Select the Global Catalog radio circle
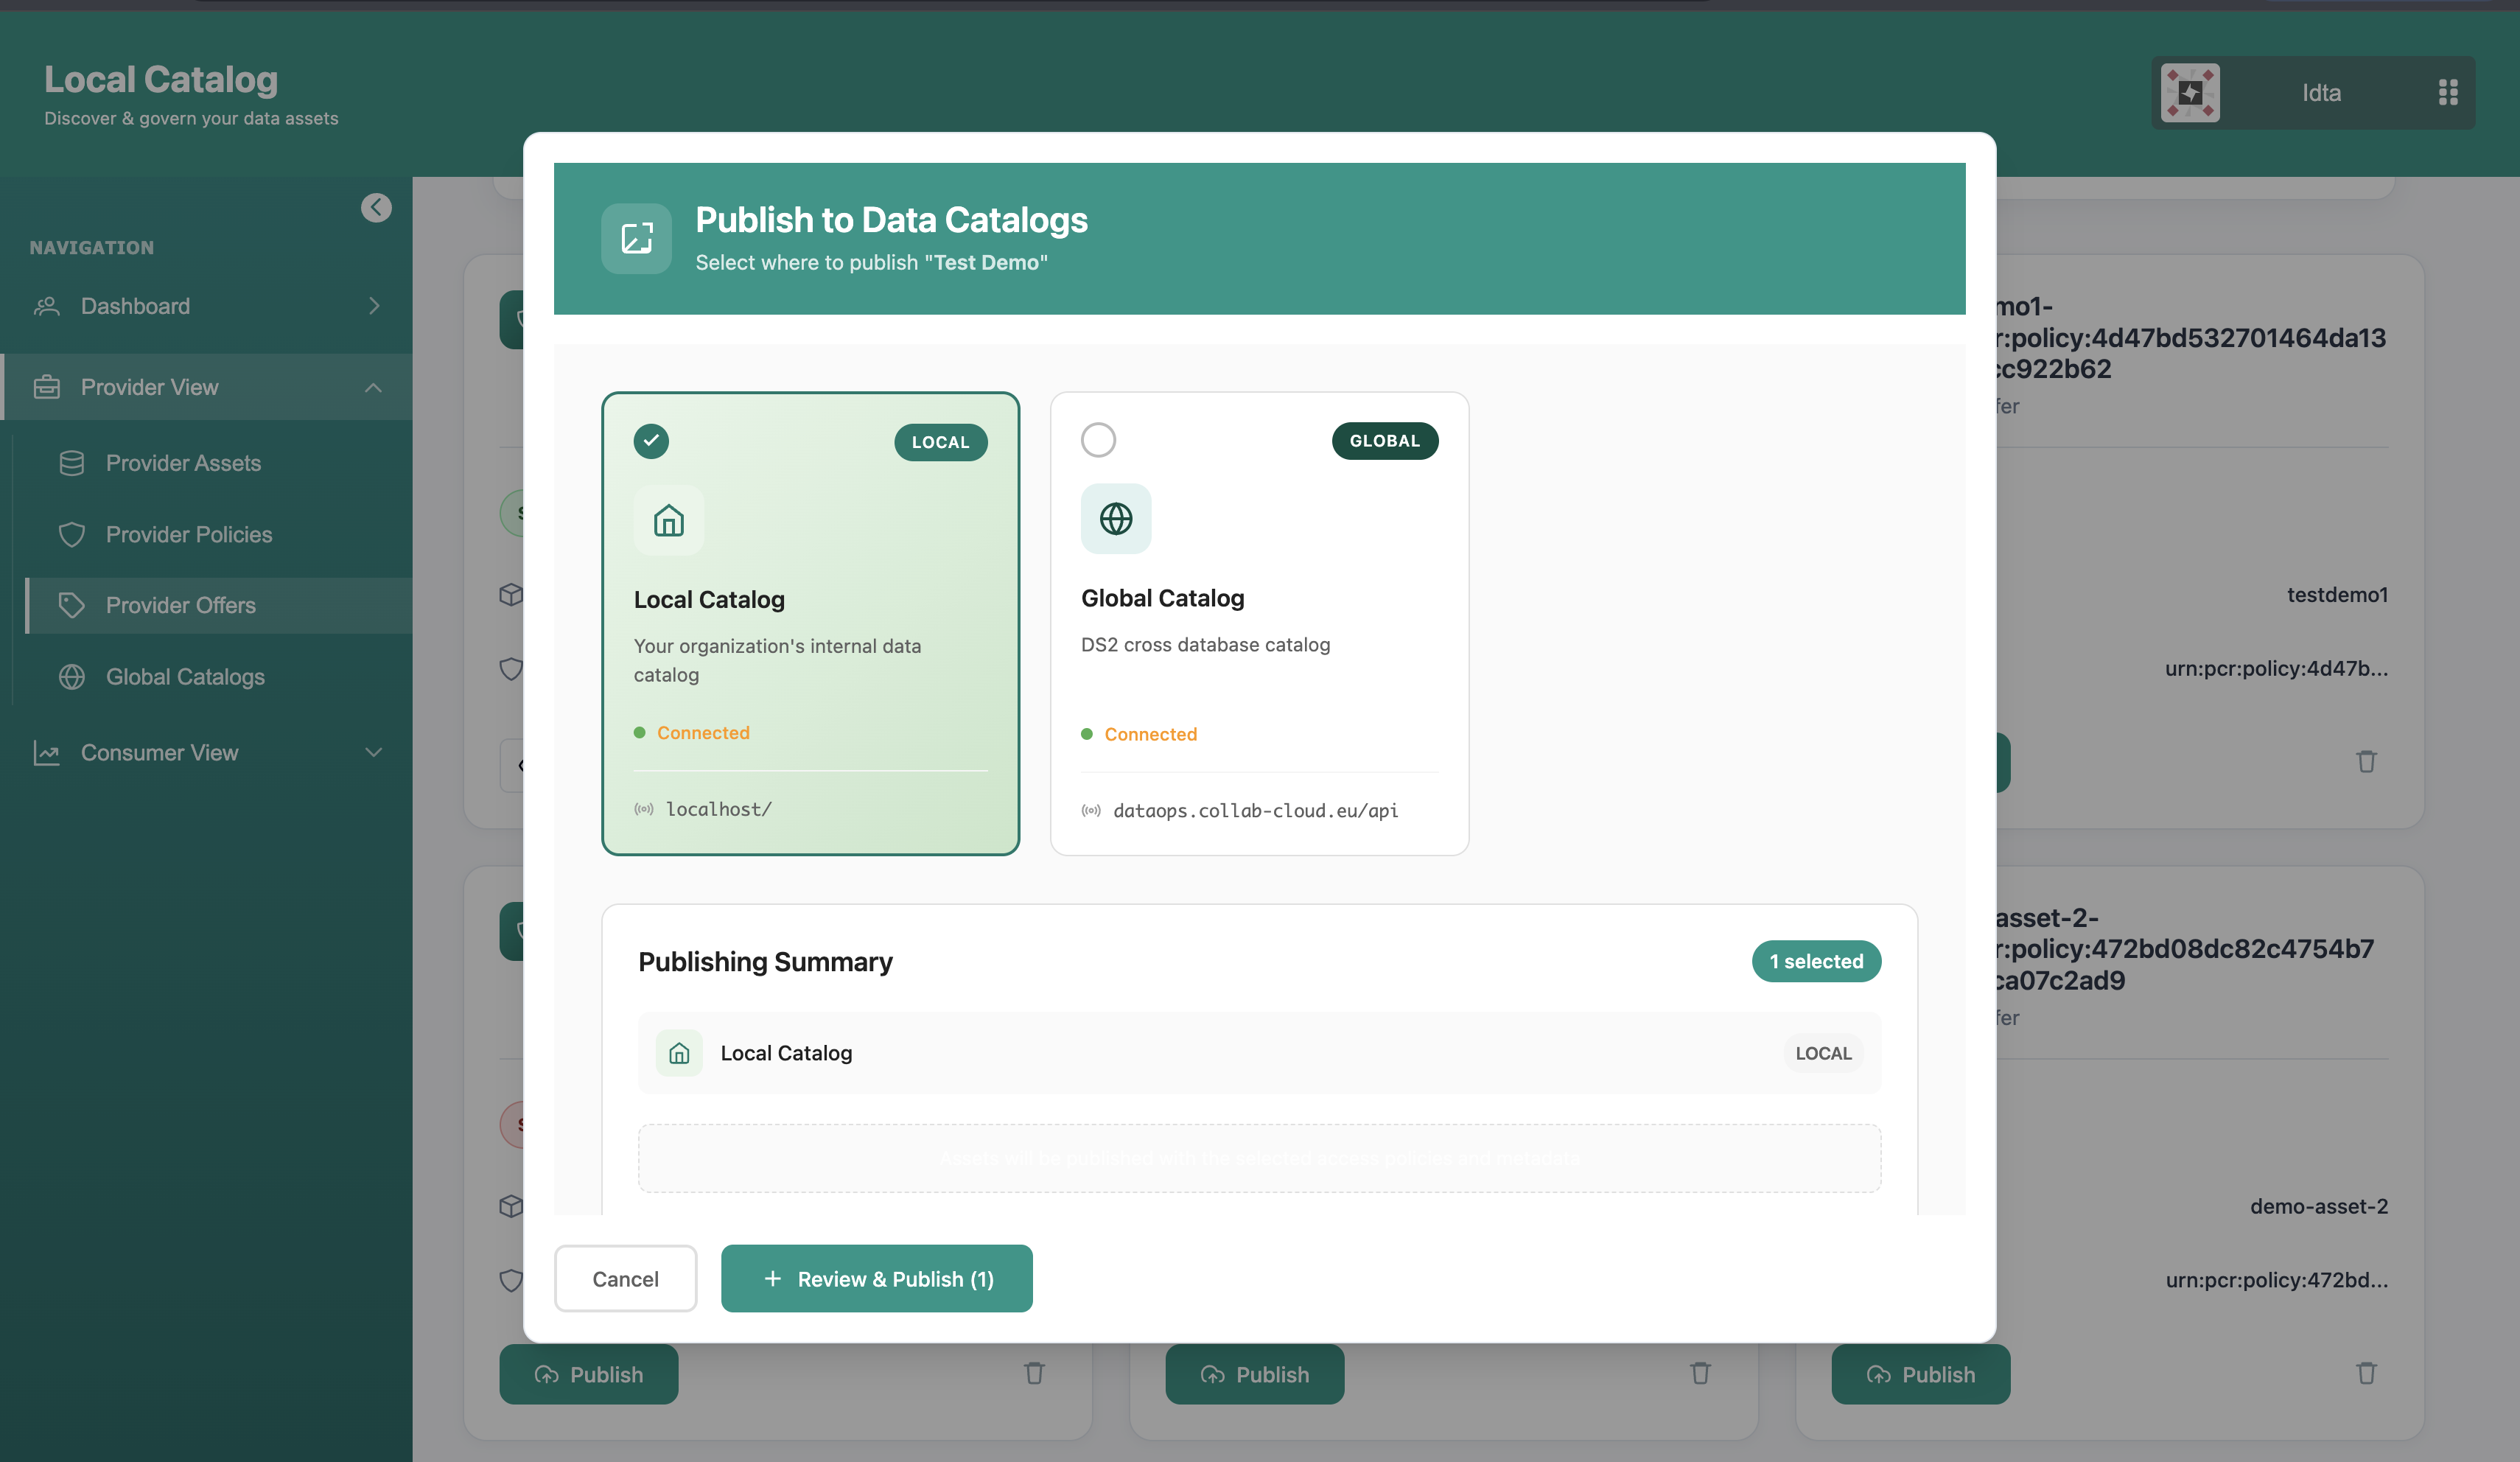This screenshot has height=1462, width=2520. [1098, 440]
